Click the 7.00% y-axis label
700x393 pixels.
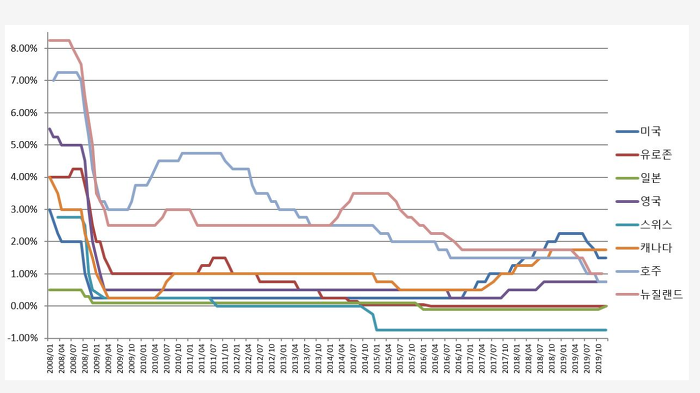(24, 80)
